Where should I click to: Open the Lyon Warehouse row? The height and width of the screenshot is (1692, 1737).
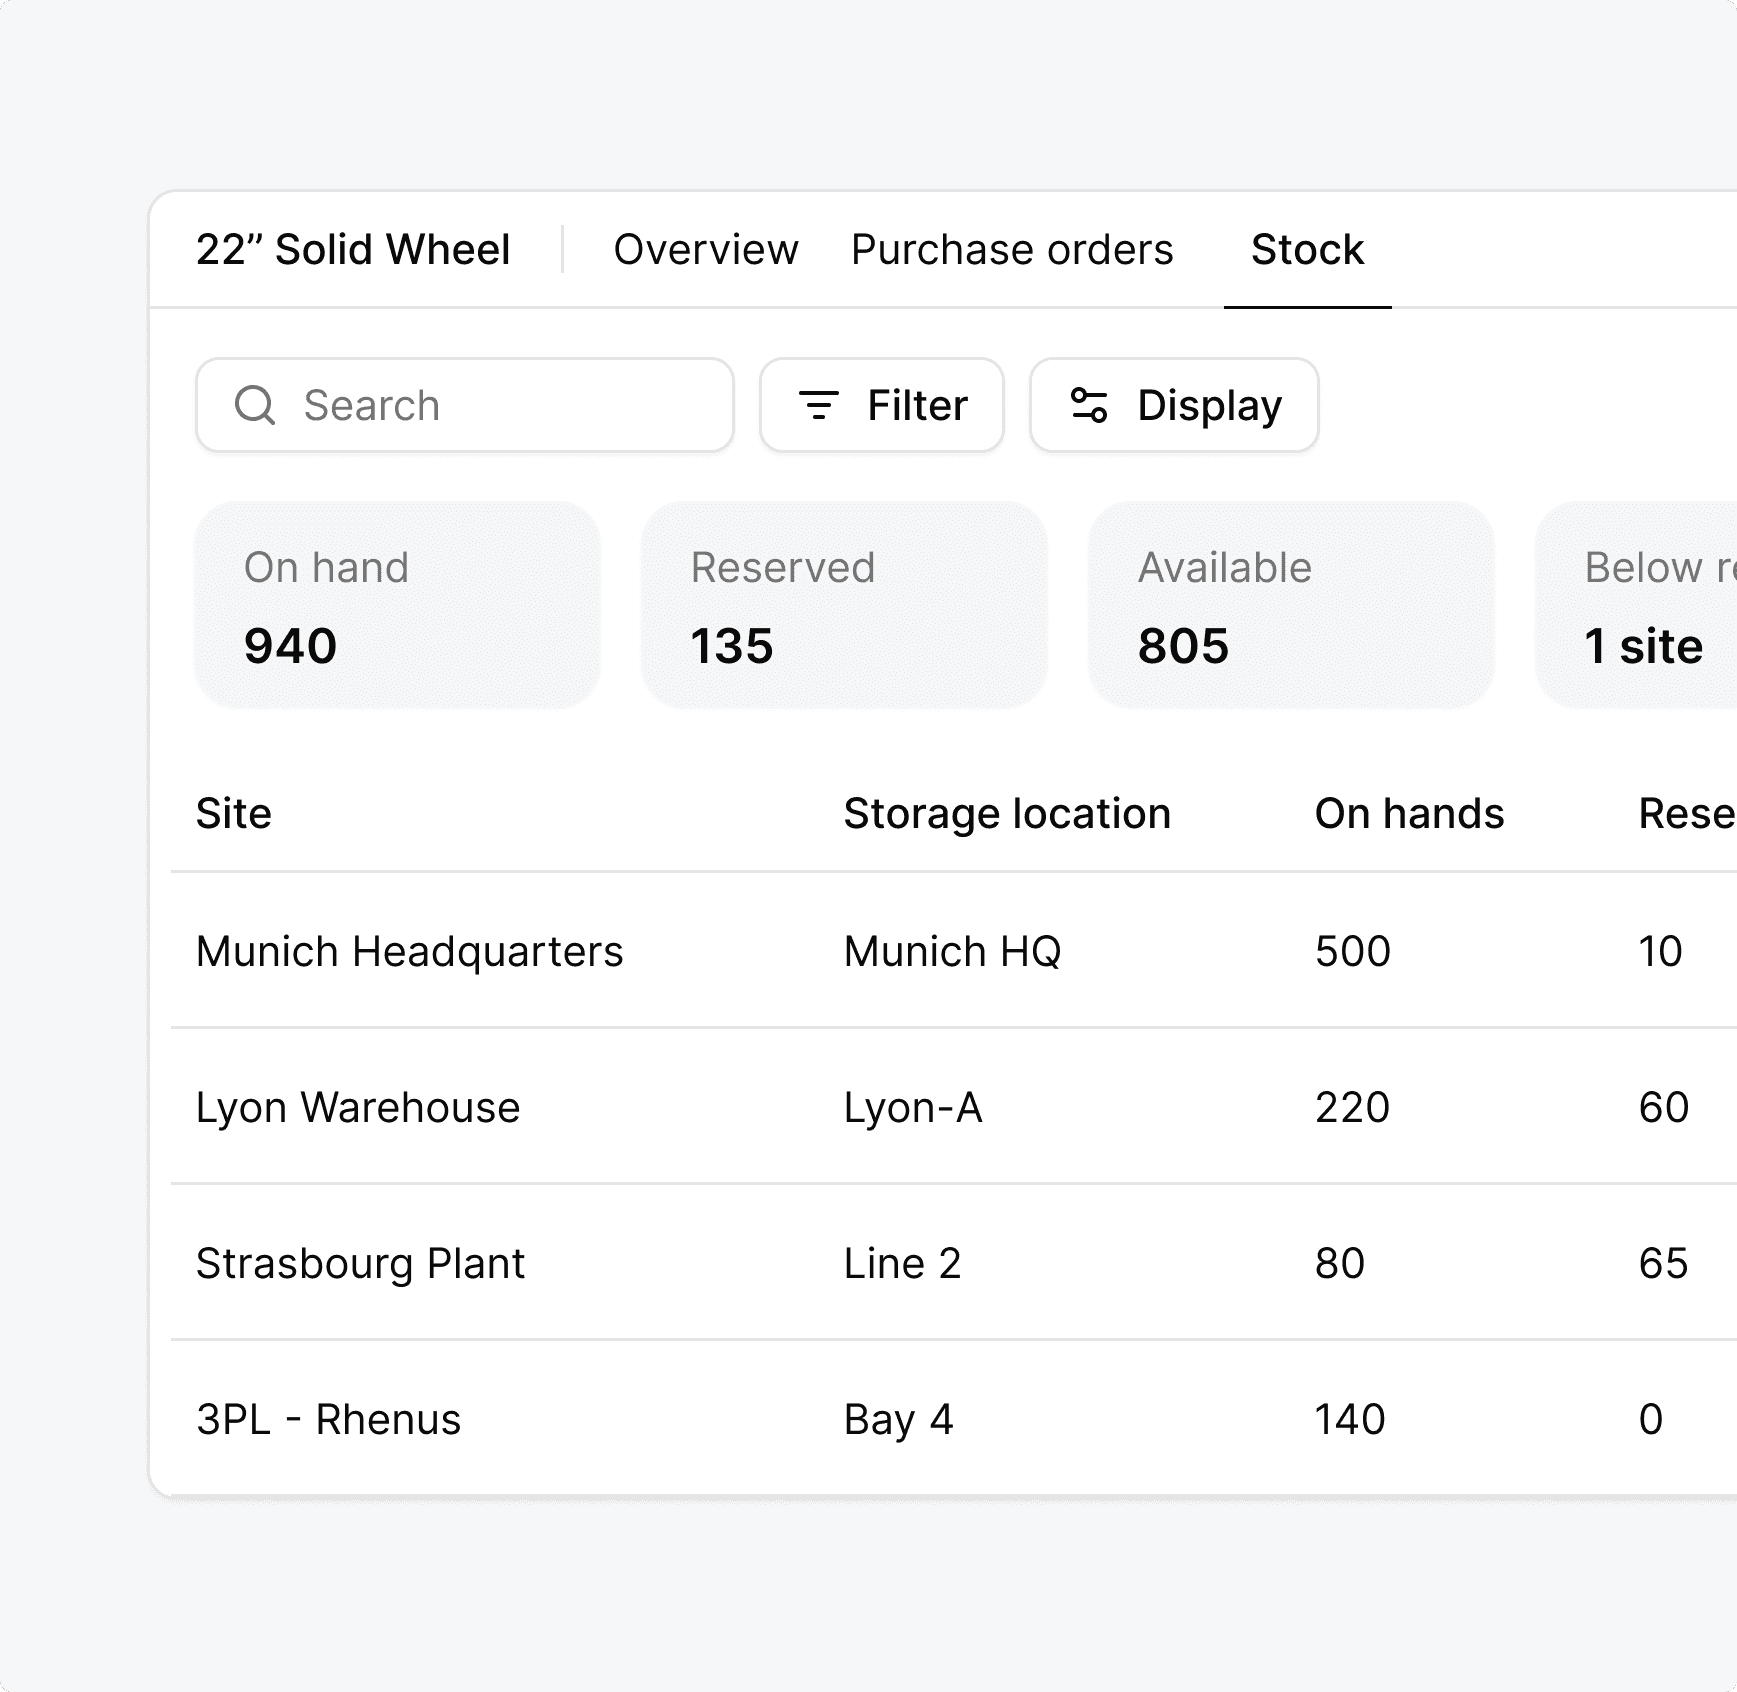pos(954,1106)
